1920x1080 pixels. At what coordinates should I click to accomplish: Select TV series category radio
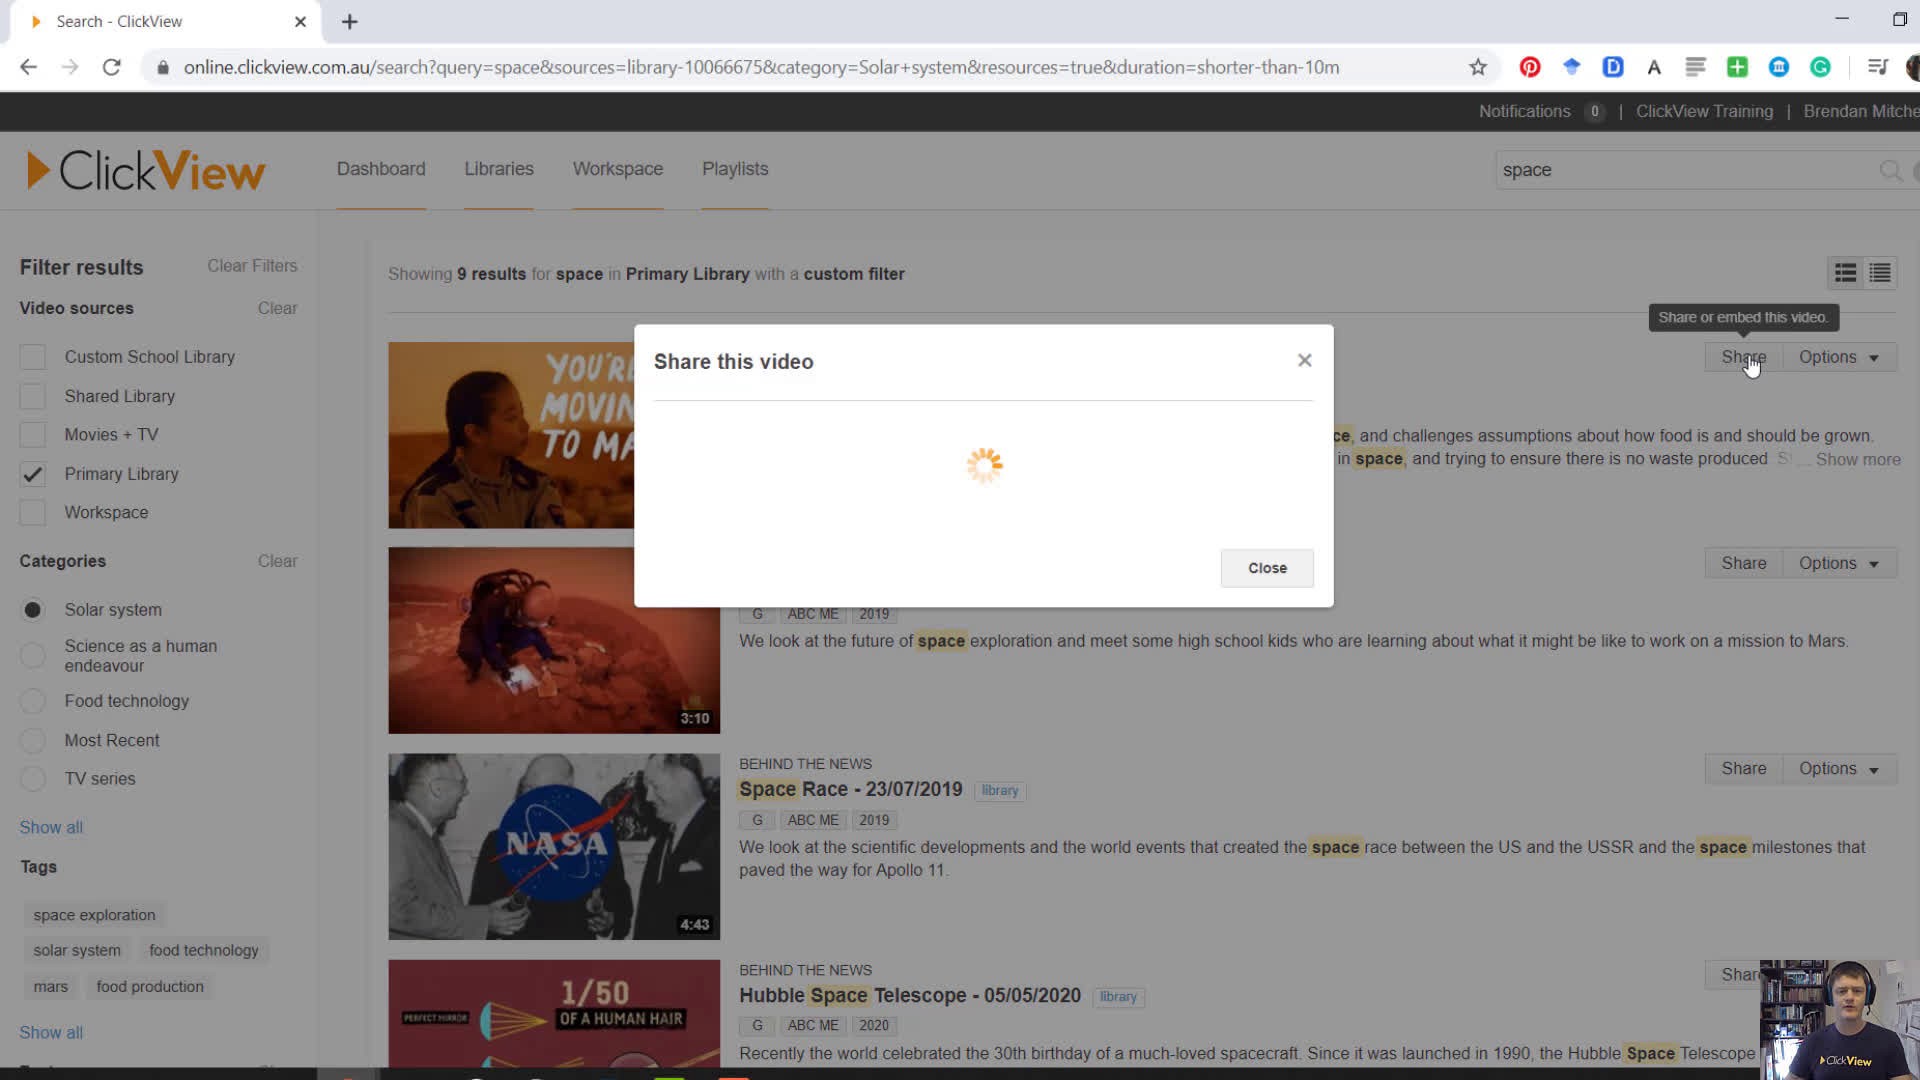point(33,779)
